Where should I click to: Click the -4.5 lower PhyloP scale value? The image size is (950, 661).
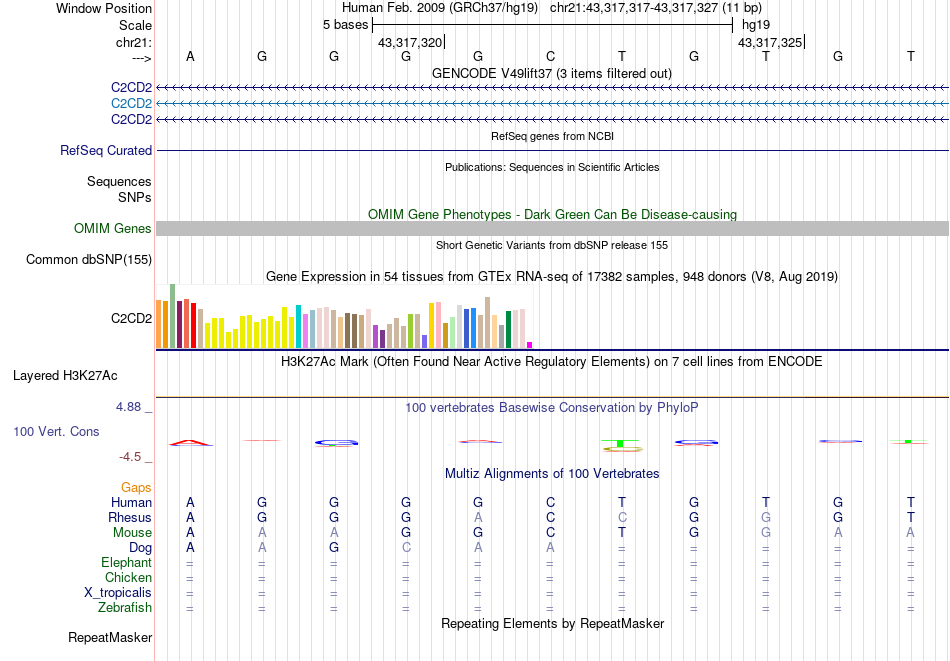tap(130, 457)
